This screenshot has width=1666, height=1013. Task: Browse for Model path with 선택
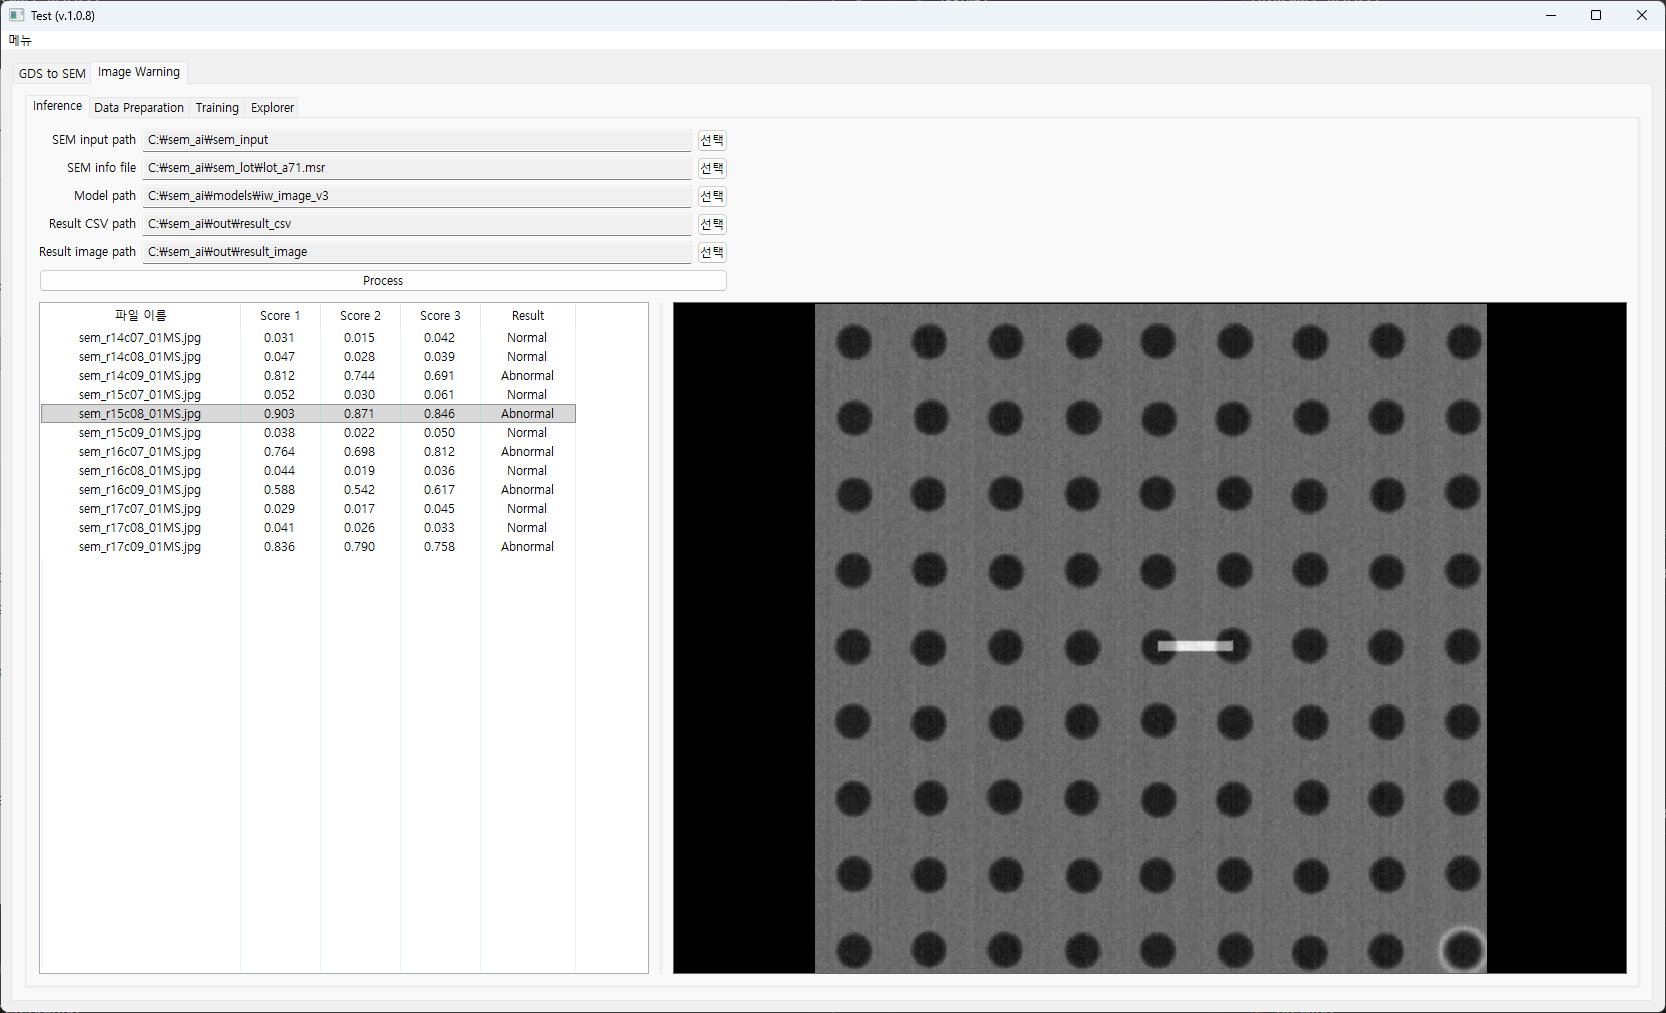[712, 196]
